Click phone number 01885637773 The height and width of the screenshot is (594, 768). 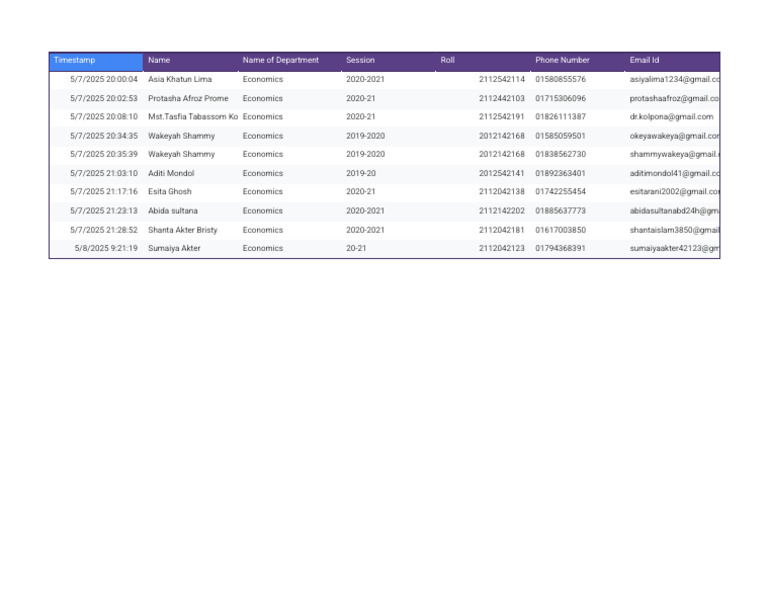tap(560, 211)
